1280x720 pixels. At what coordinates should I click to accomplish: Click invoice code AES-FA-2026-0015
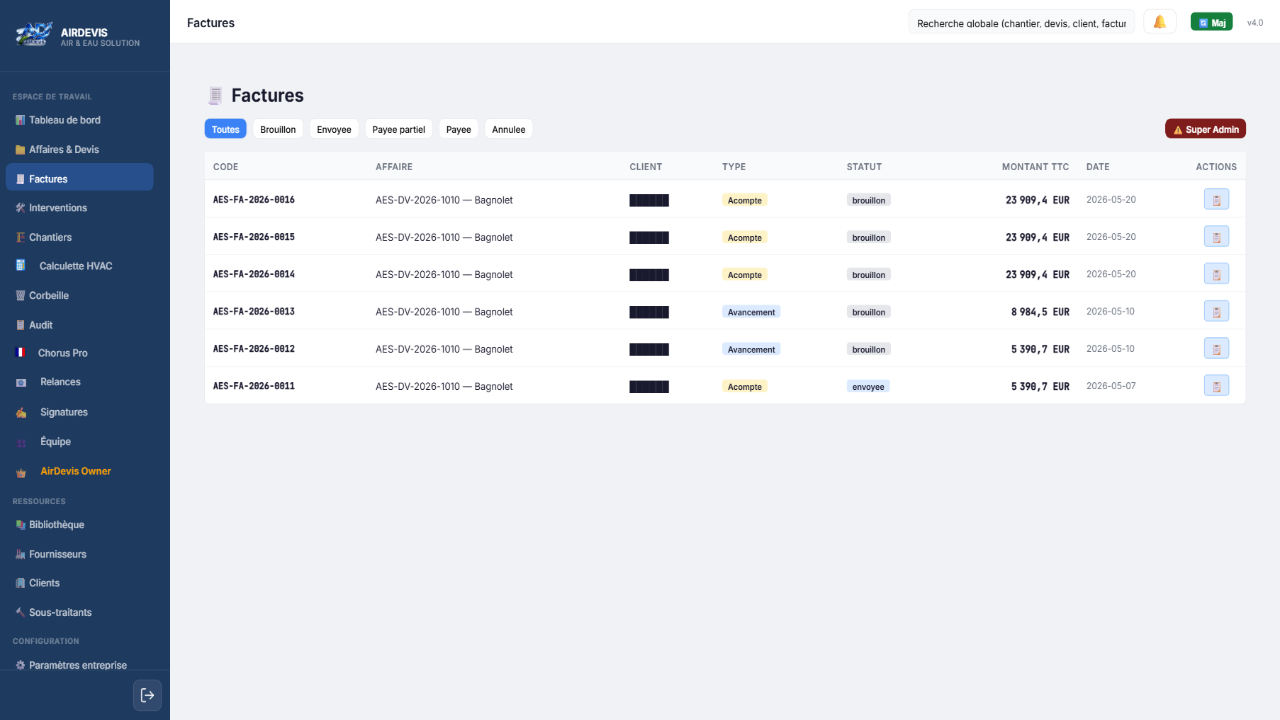pos(254,237)
